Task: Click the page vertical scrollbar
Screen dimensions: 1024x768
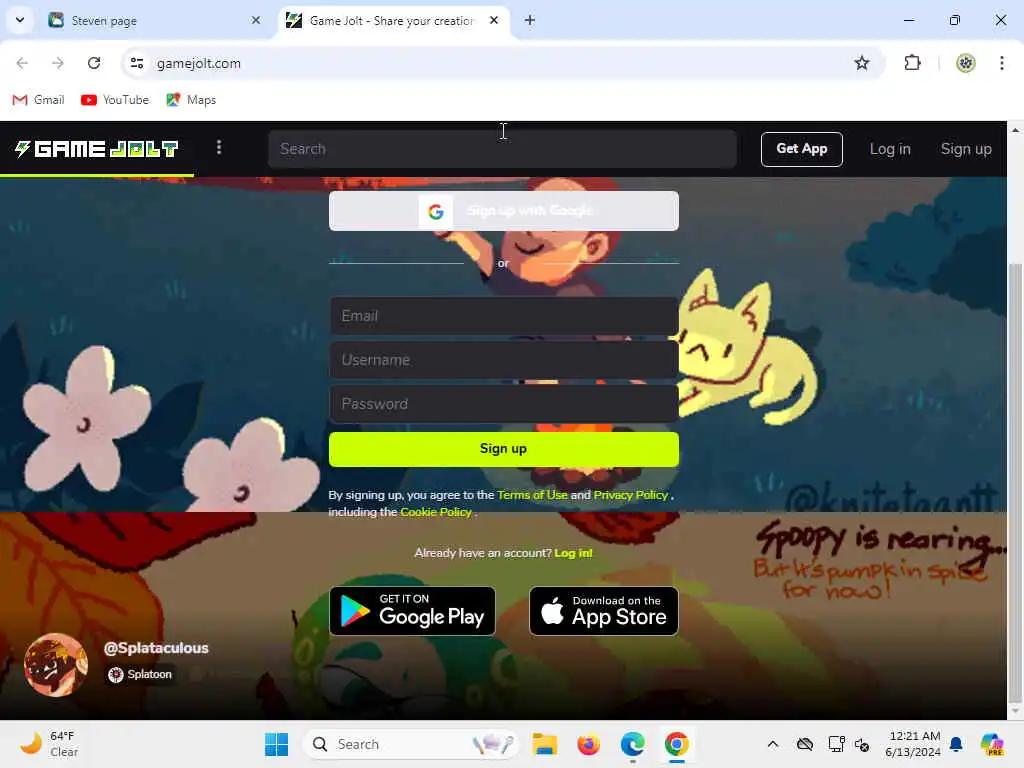Action: point(1015,483)
